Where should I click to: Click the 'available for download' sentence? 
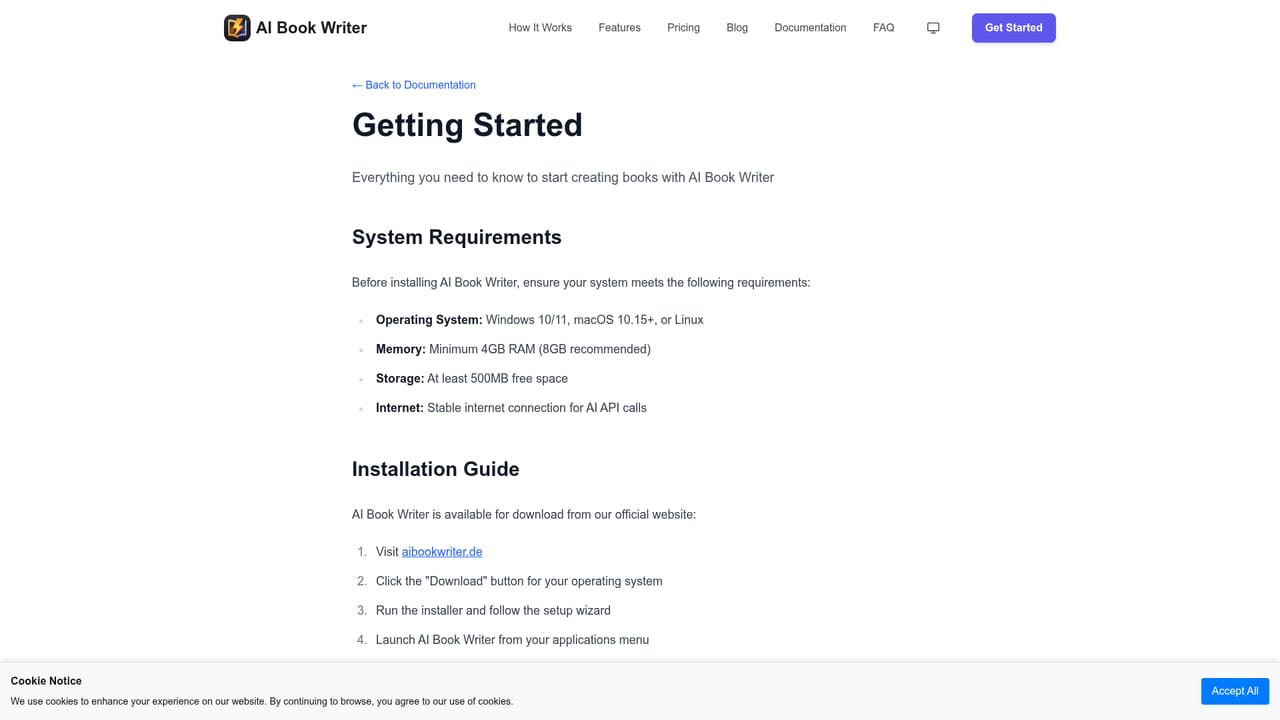[x=524, y=514]
